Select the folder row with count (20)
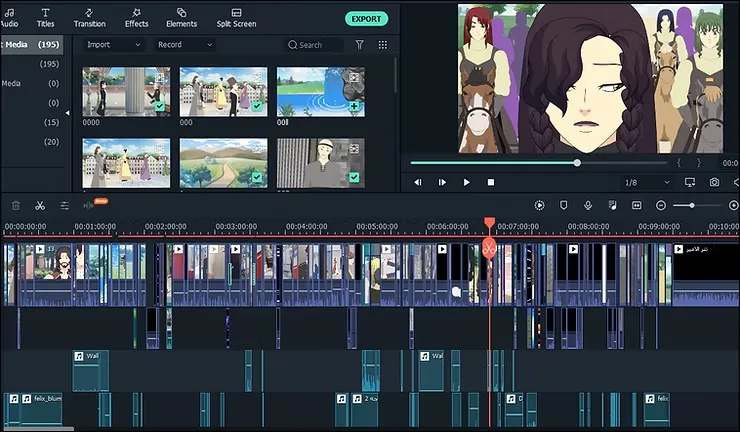 pyautogui.click(x=31, y=142)
